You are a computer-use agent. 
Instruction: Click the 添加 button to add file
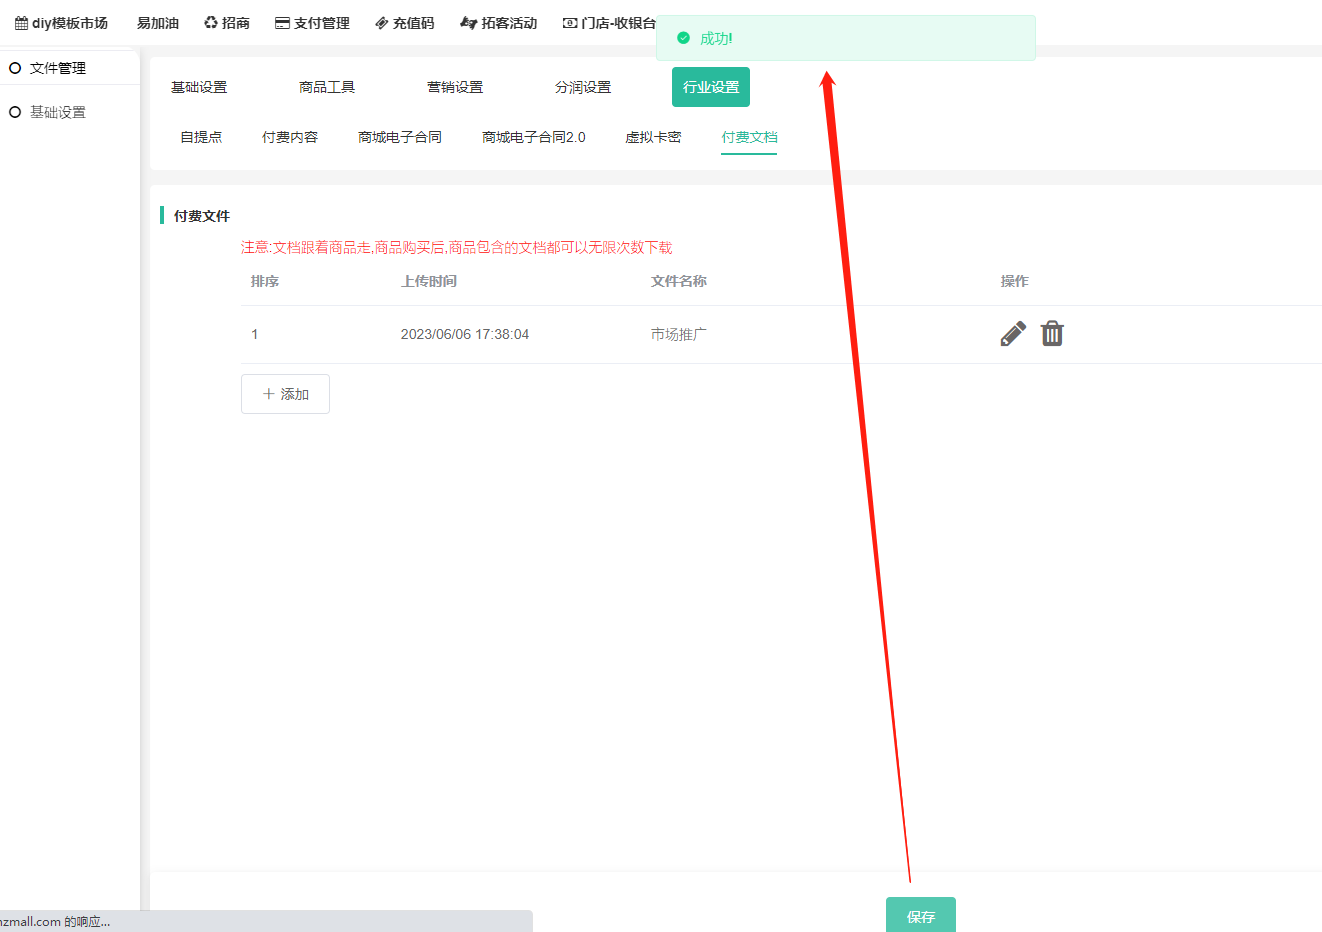(285, 394)
